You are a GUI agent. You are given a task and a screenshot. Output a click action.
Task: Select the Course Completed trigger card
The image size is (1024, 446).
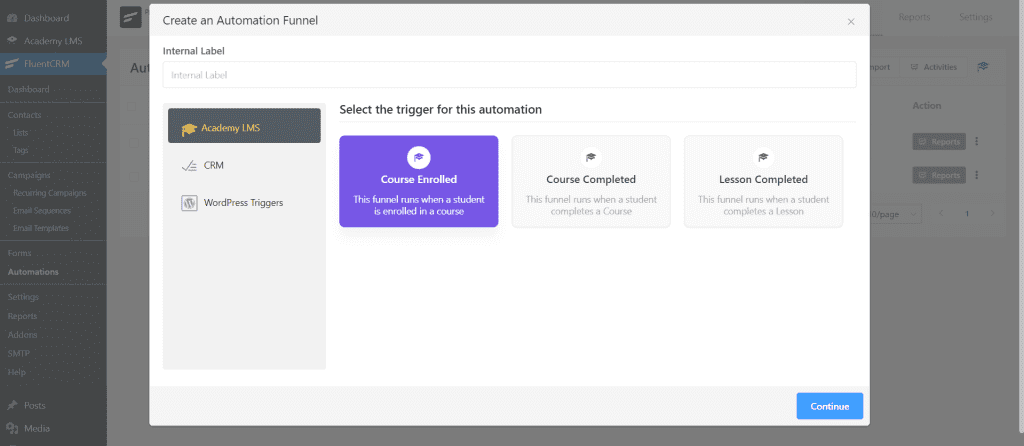591,182
